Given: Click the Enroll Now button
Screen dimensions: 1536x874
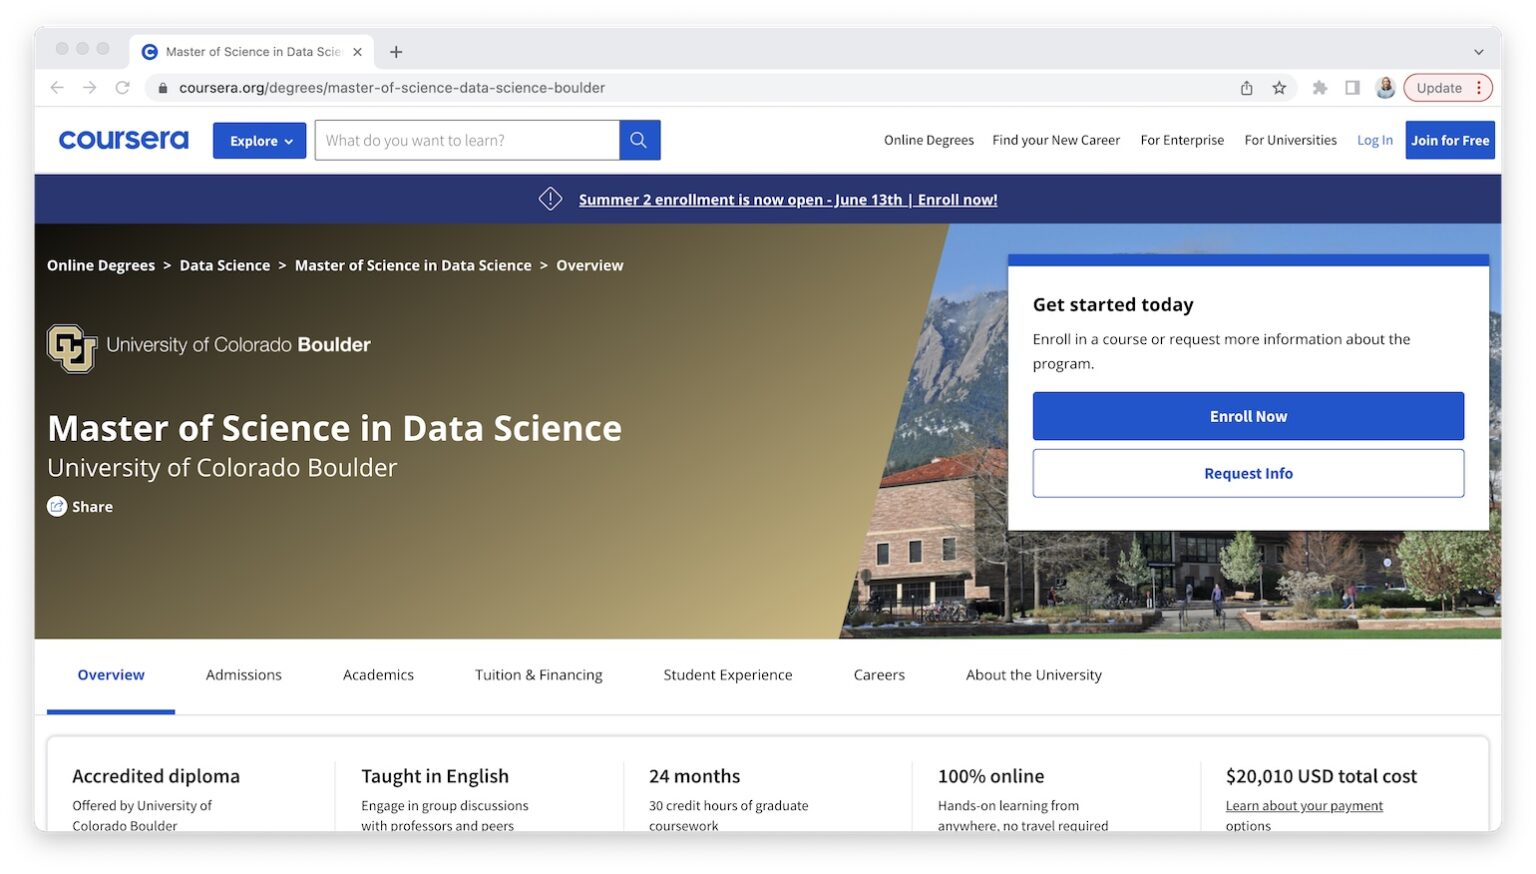Looking at the screenshot, I should [x=1247, y=416].
